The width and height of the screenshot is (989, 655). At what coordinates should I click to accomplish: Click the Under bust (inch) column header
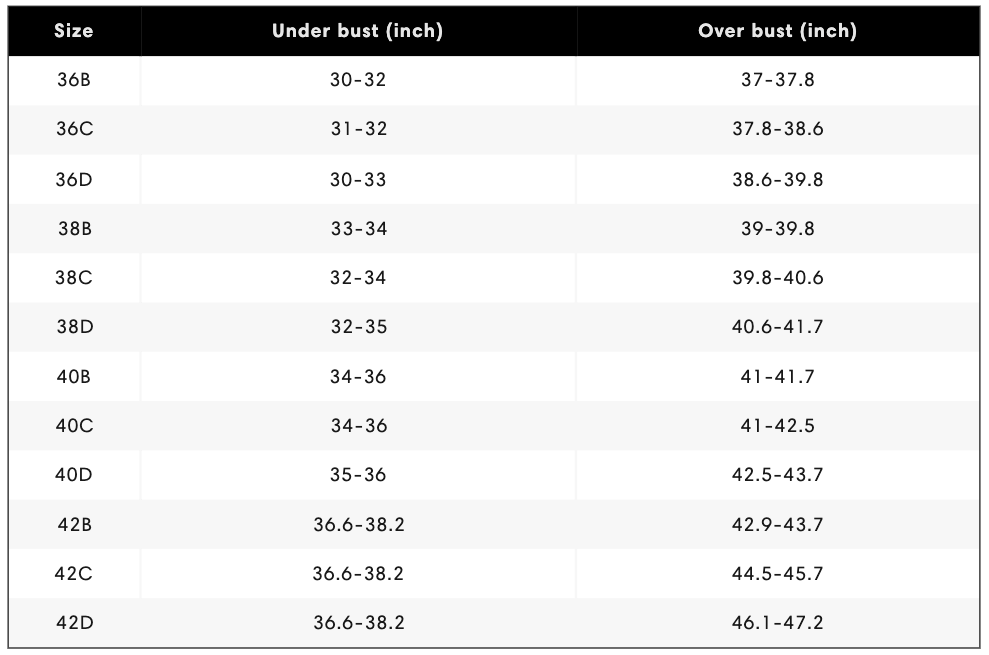click(x=358, y=31)
